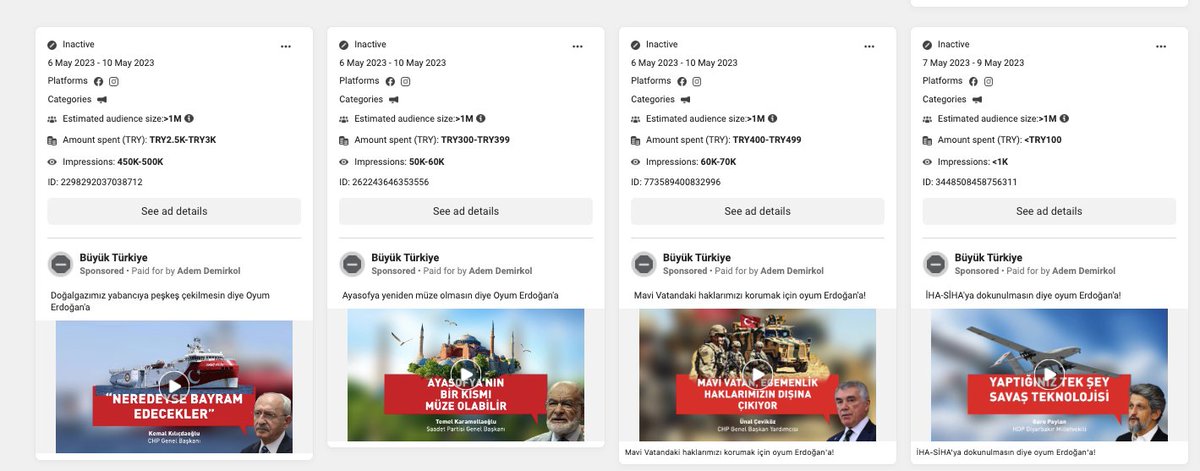Click megaphone category icon on ad 262243646353556
Screen dimensions: 1200x471
pyautogui.click(x=393, y=100)
